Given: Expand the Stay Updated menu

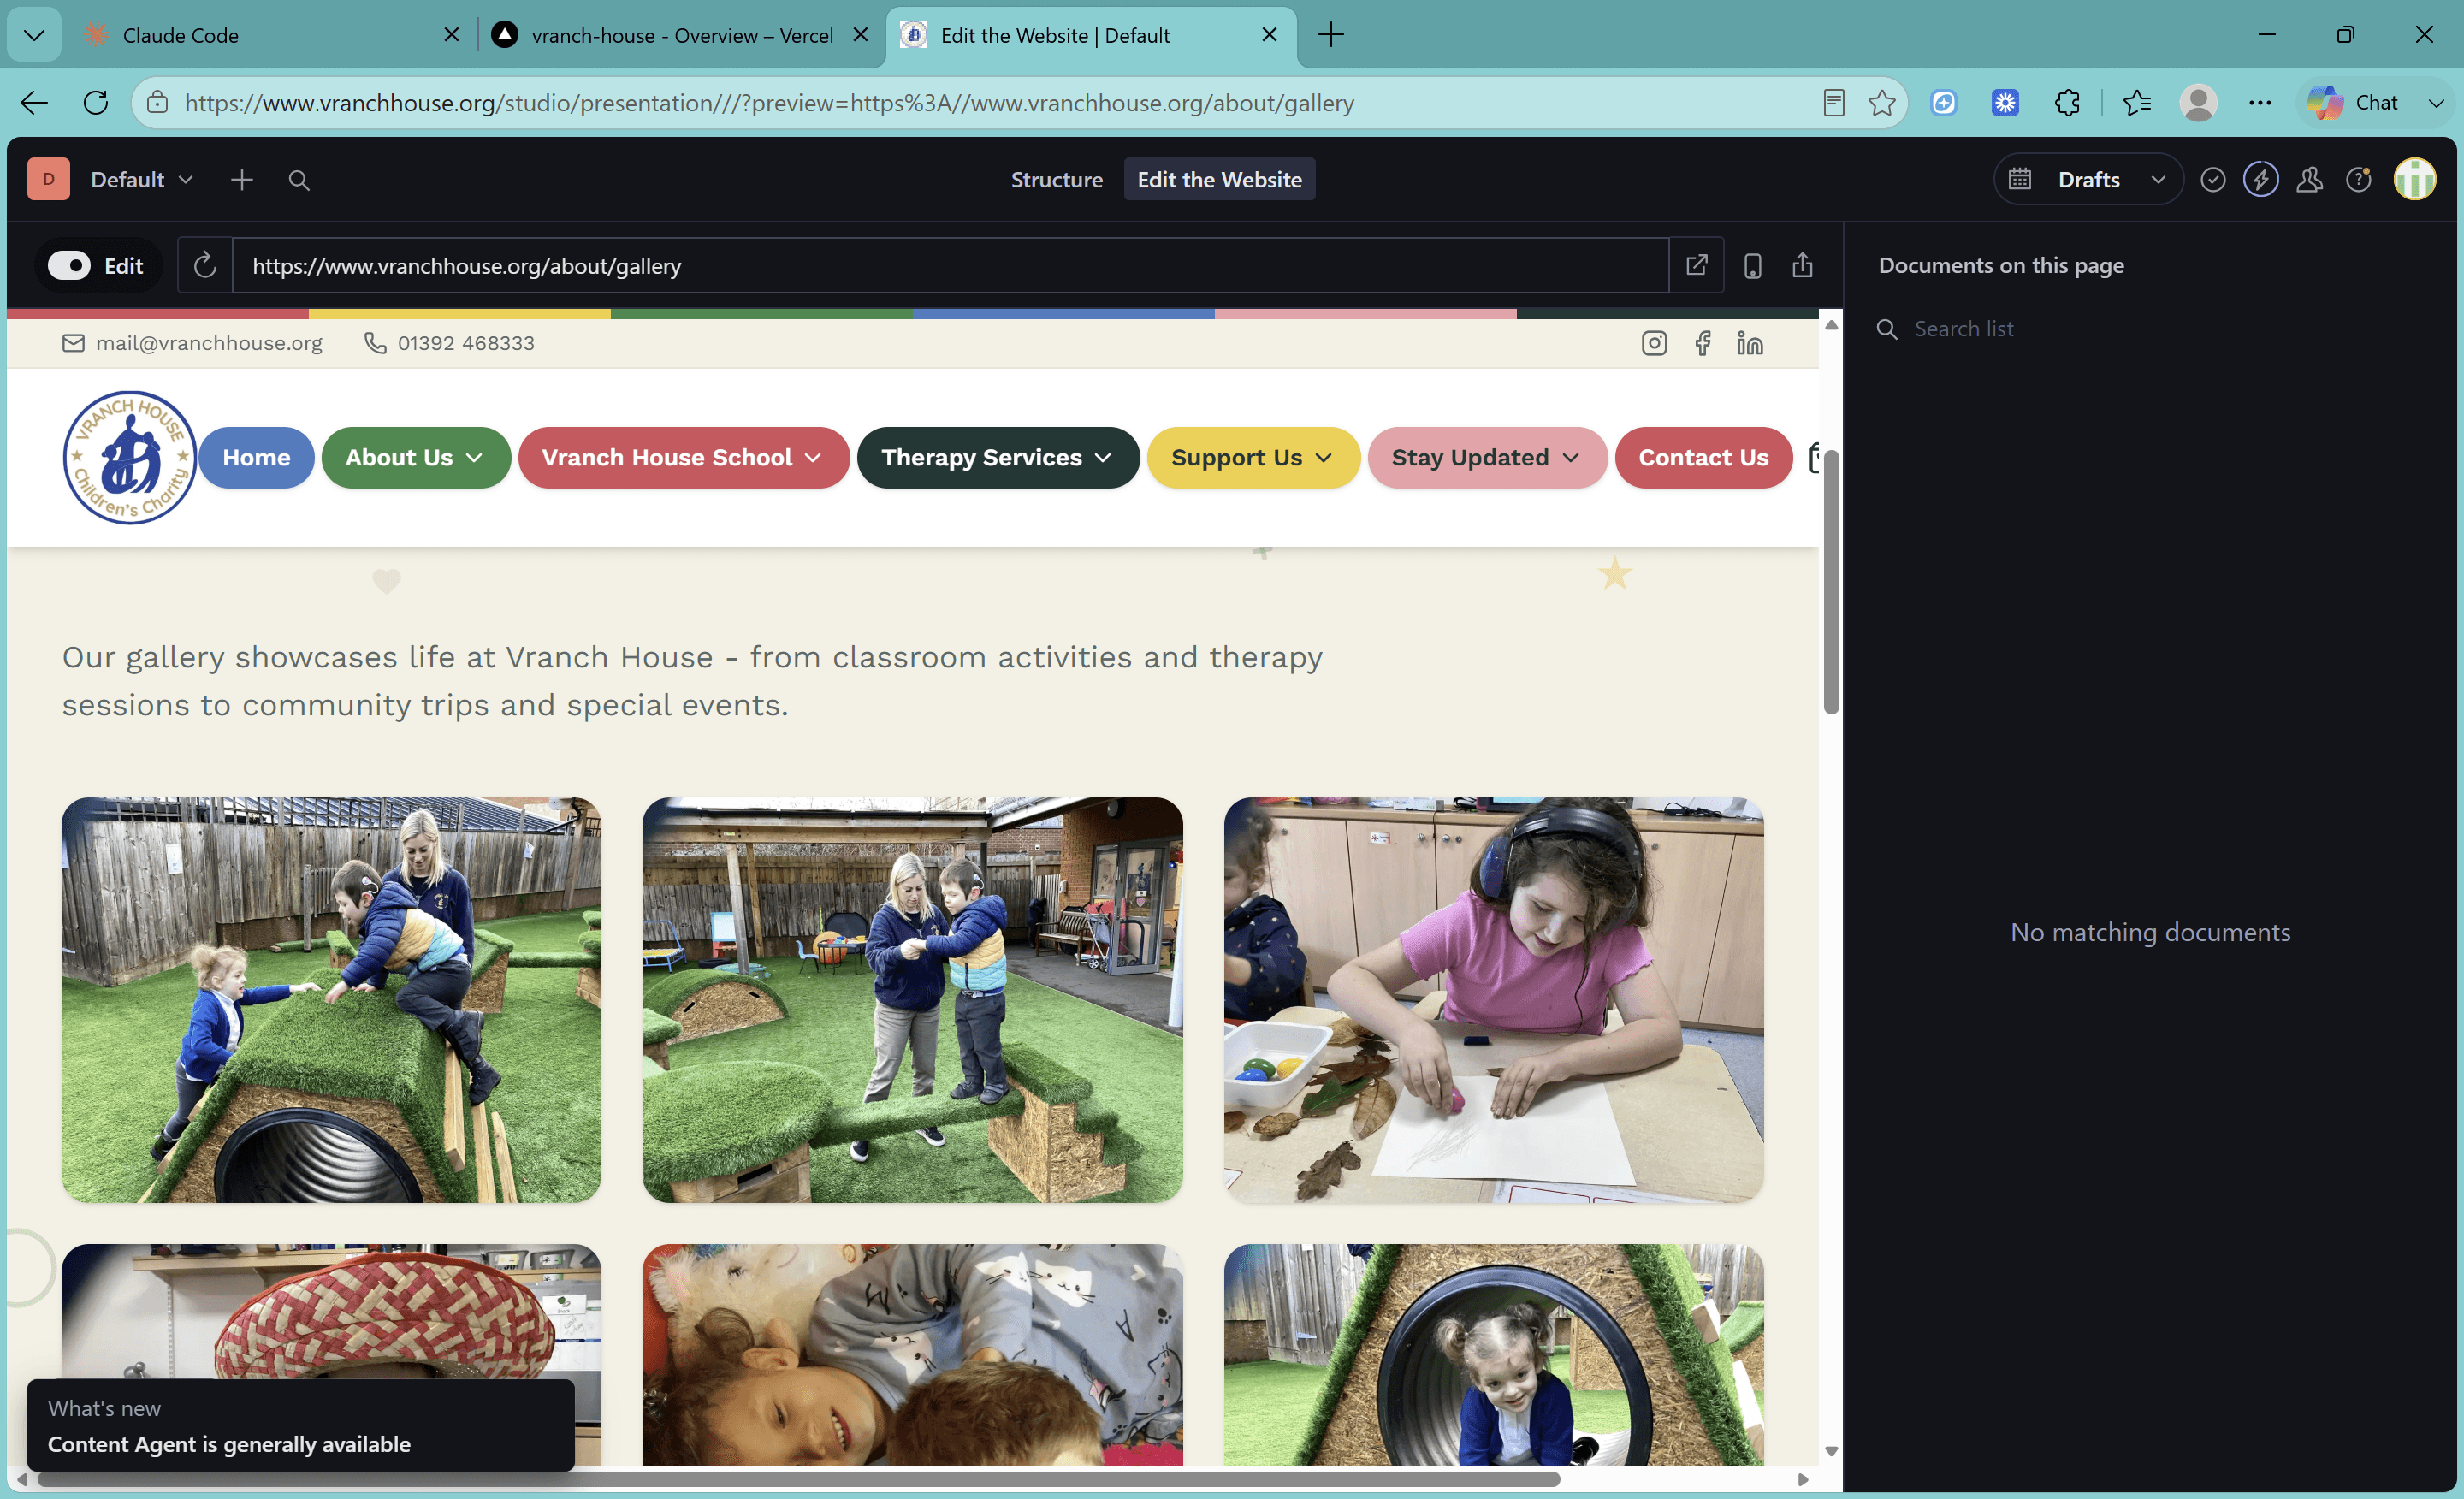Looking at the screenshot, I should click(x=1486, y=457).
